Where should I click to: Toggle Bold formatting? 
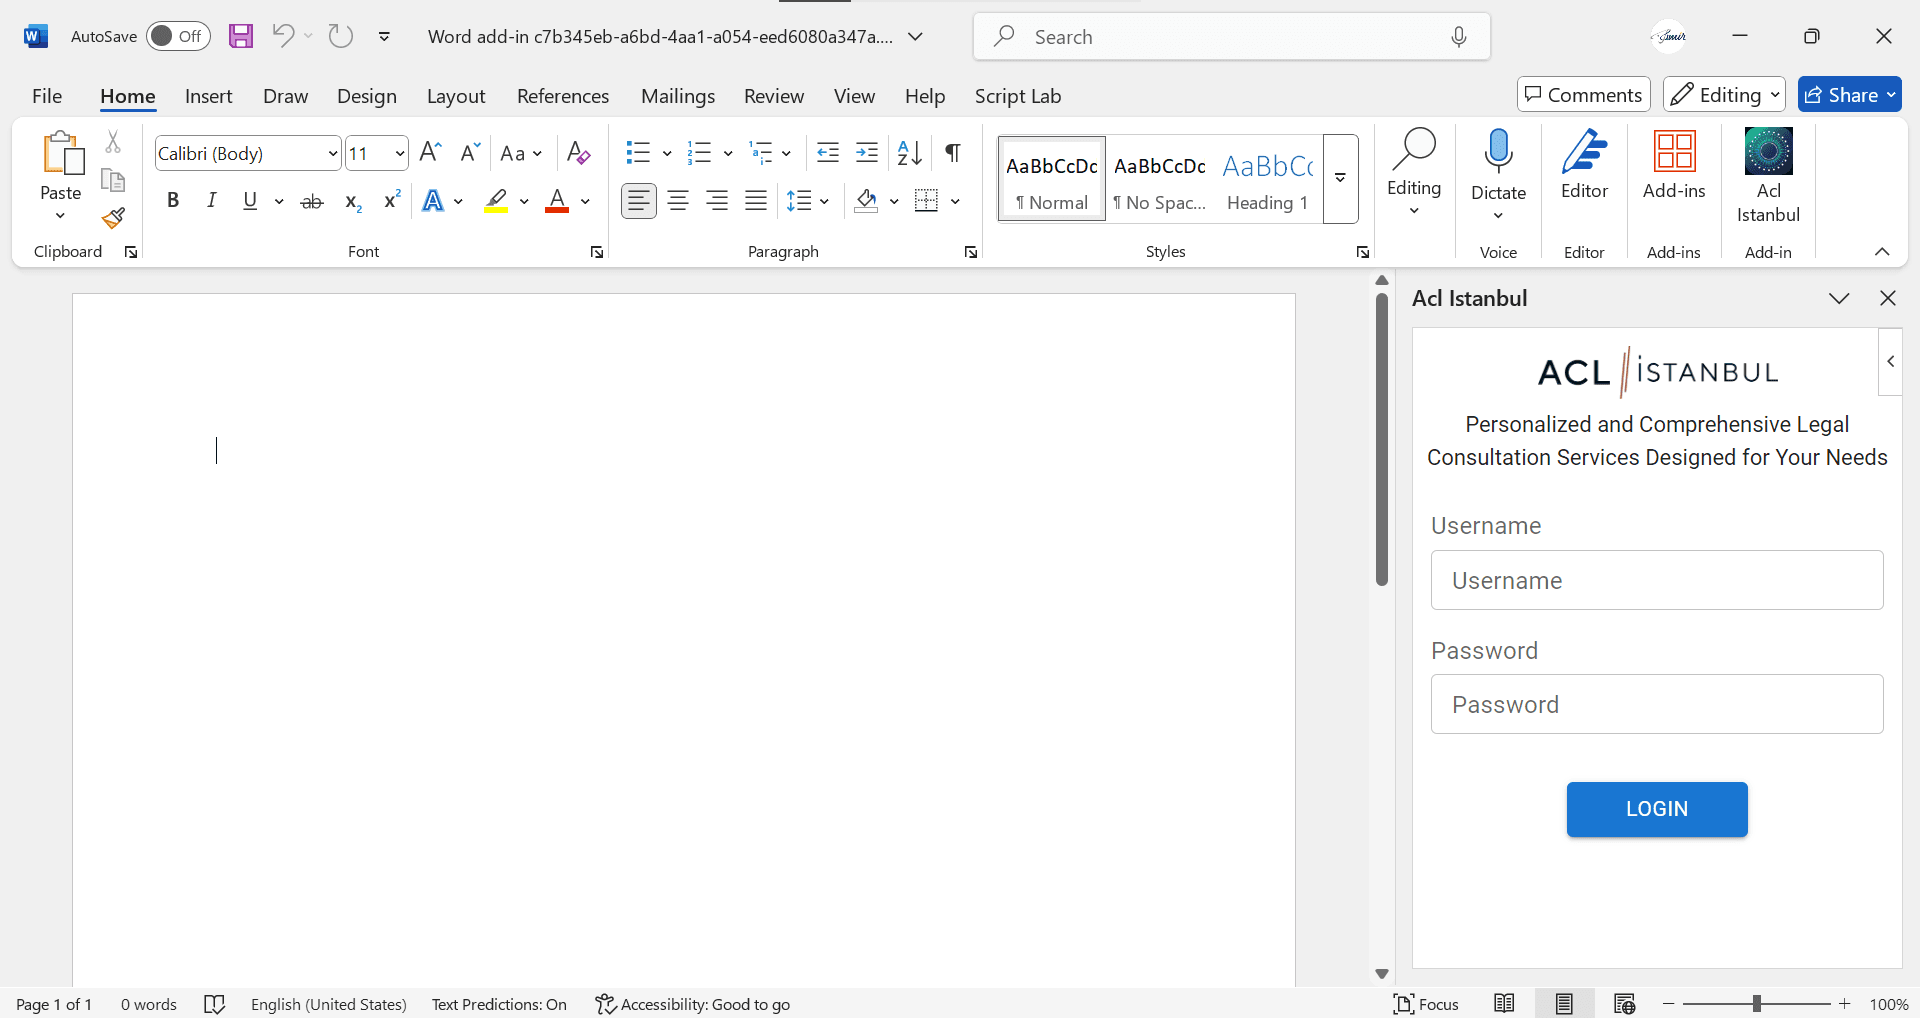click(x=173, y=201)
